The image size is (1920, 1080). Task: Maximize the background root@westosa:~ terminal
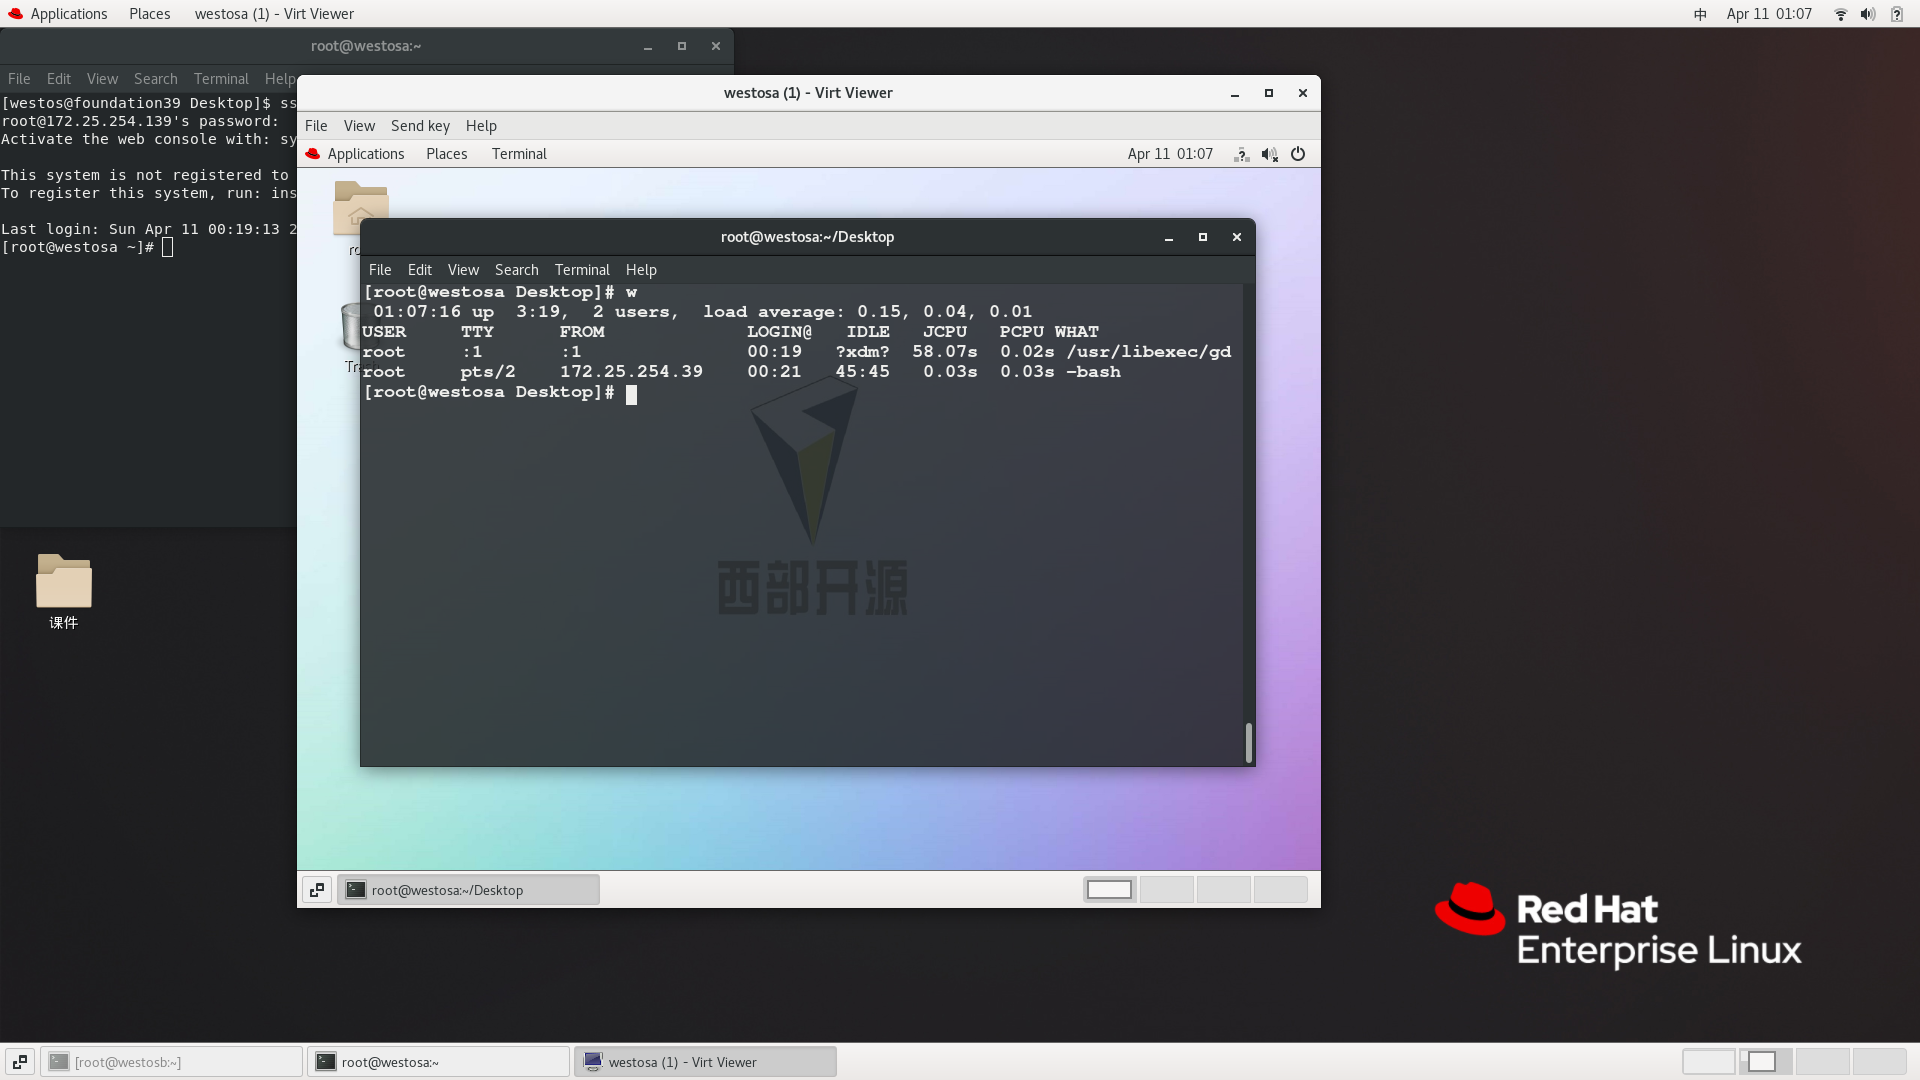pos(682,46)
